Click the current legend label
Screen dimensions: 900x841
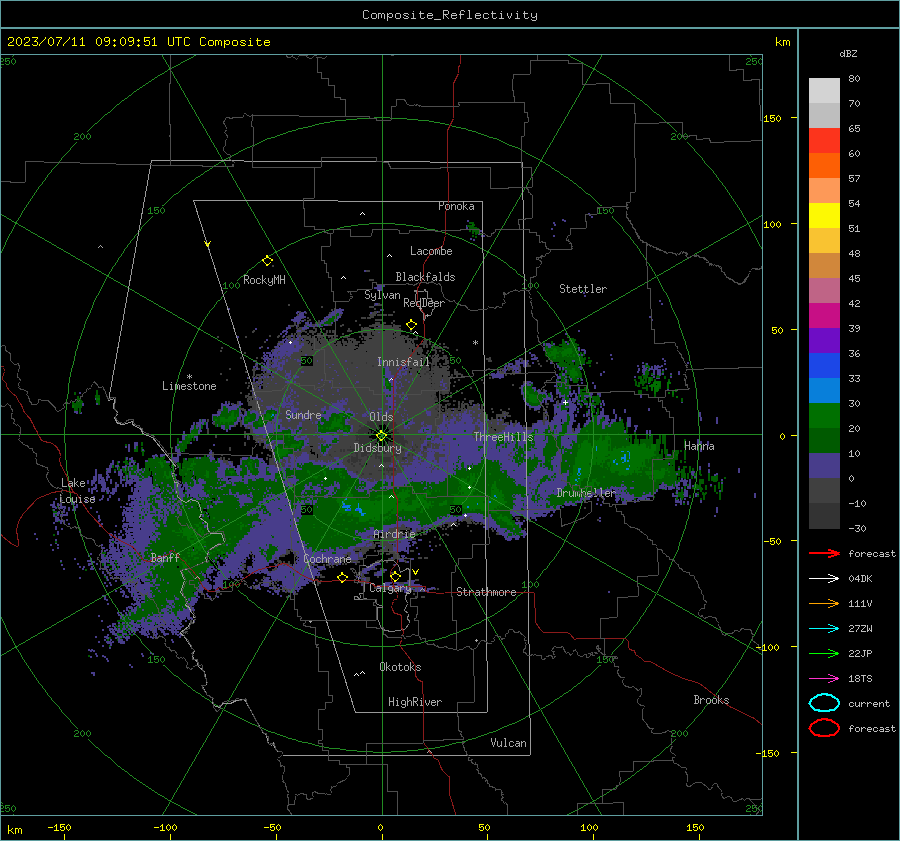(869, 703)
